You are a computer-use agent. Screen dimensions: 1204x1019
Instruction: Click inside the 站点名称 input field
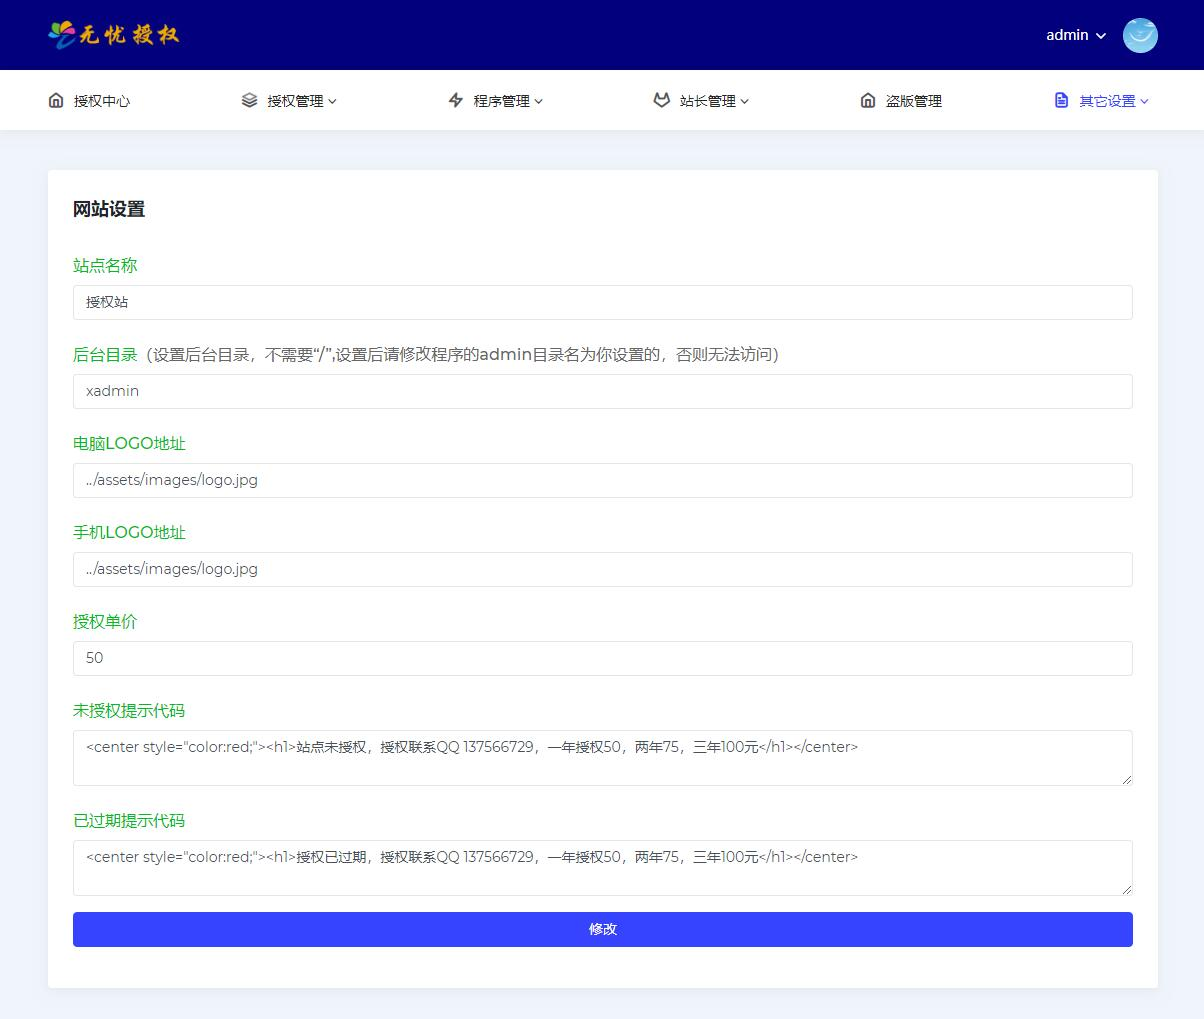(602, 302)
